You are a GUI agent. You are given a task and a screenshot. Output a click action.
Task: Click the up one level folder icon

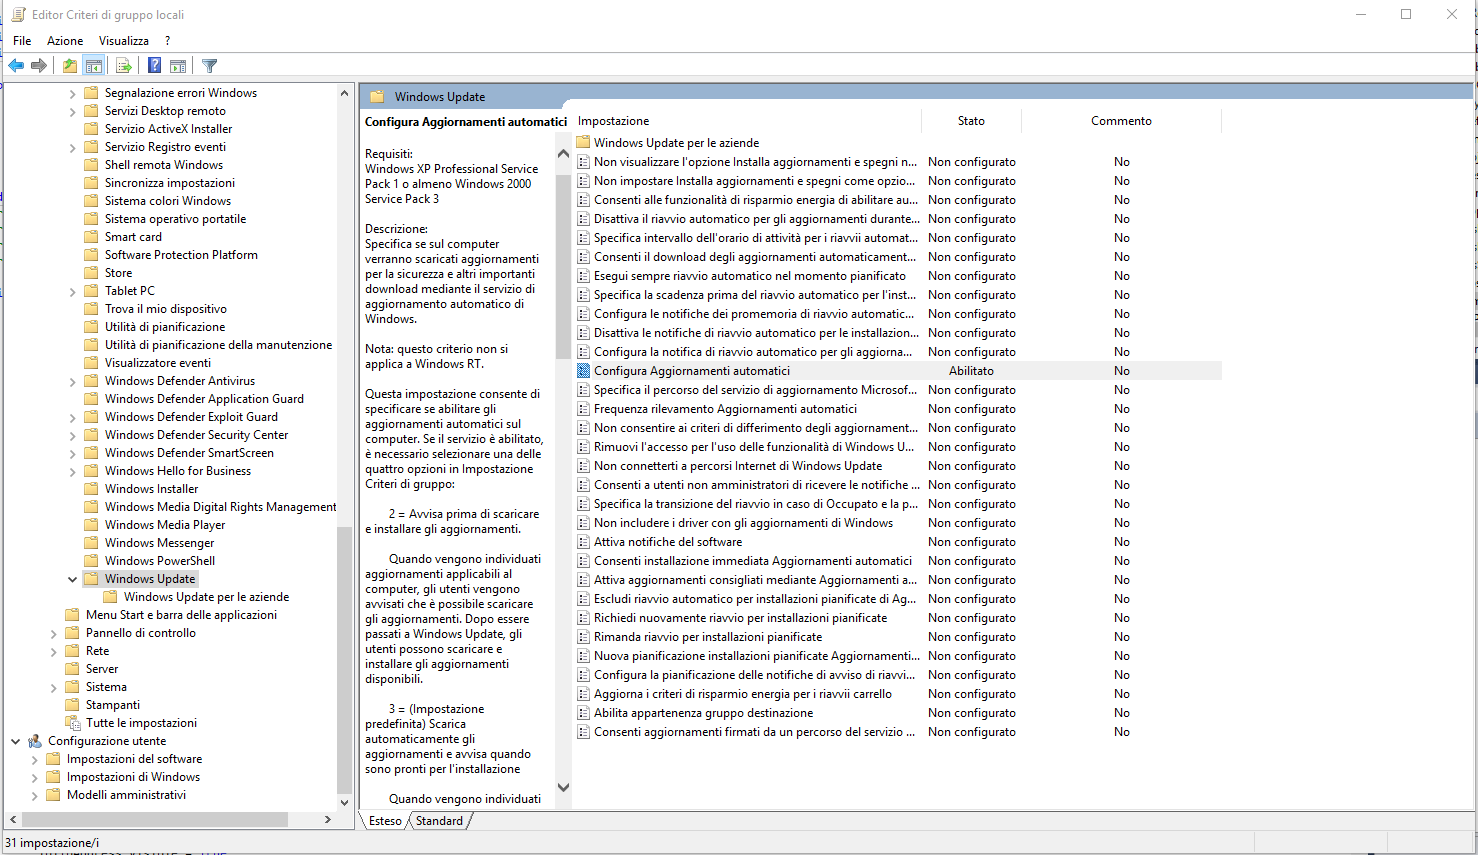69,66
